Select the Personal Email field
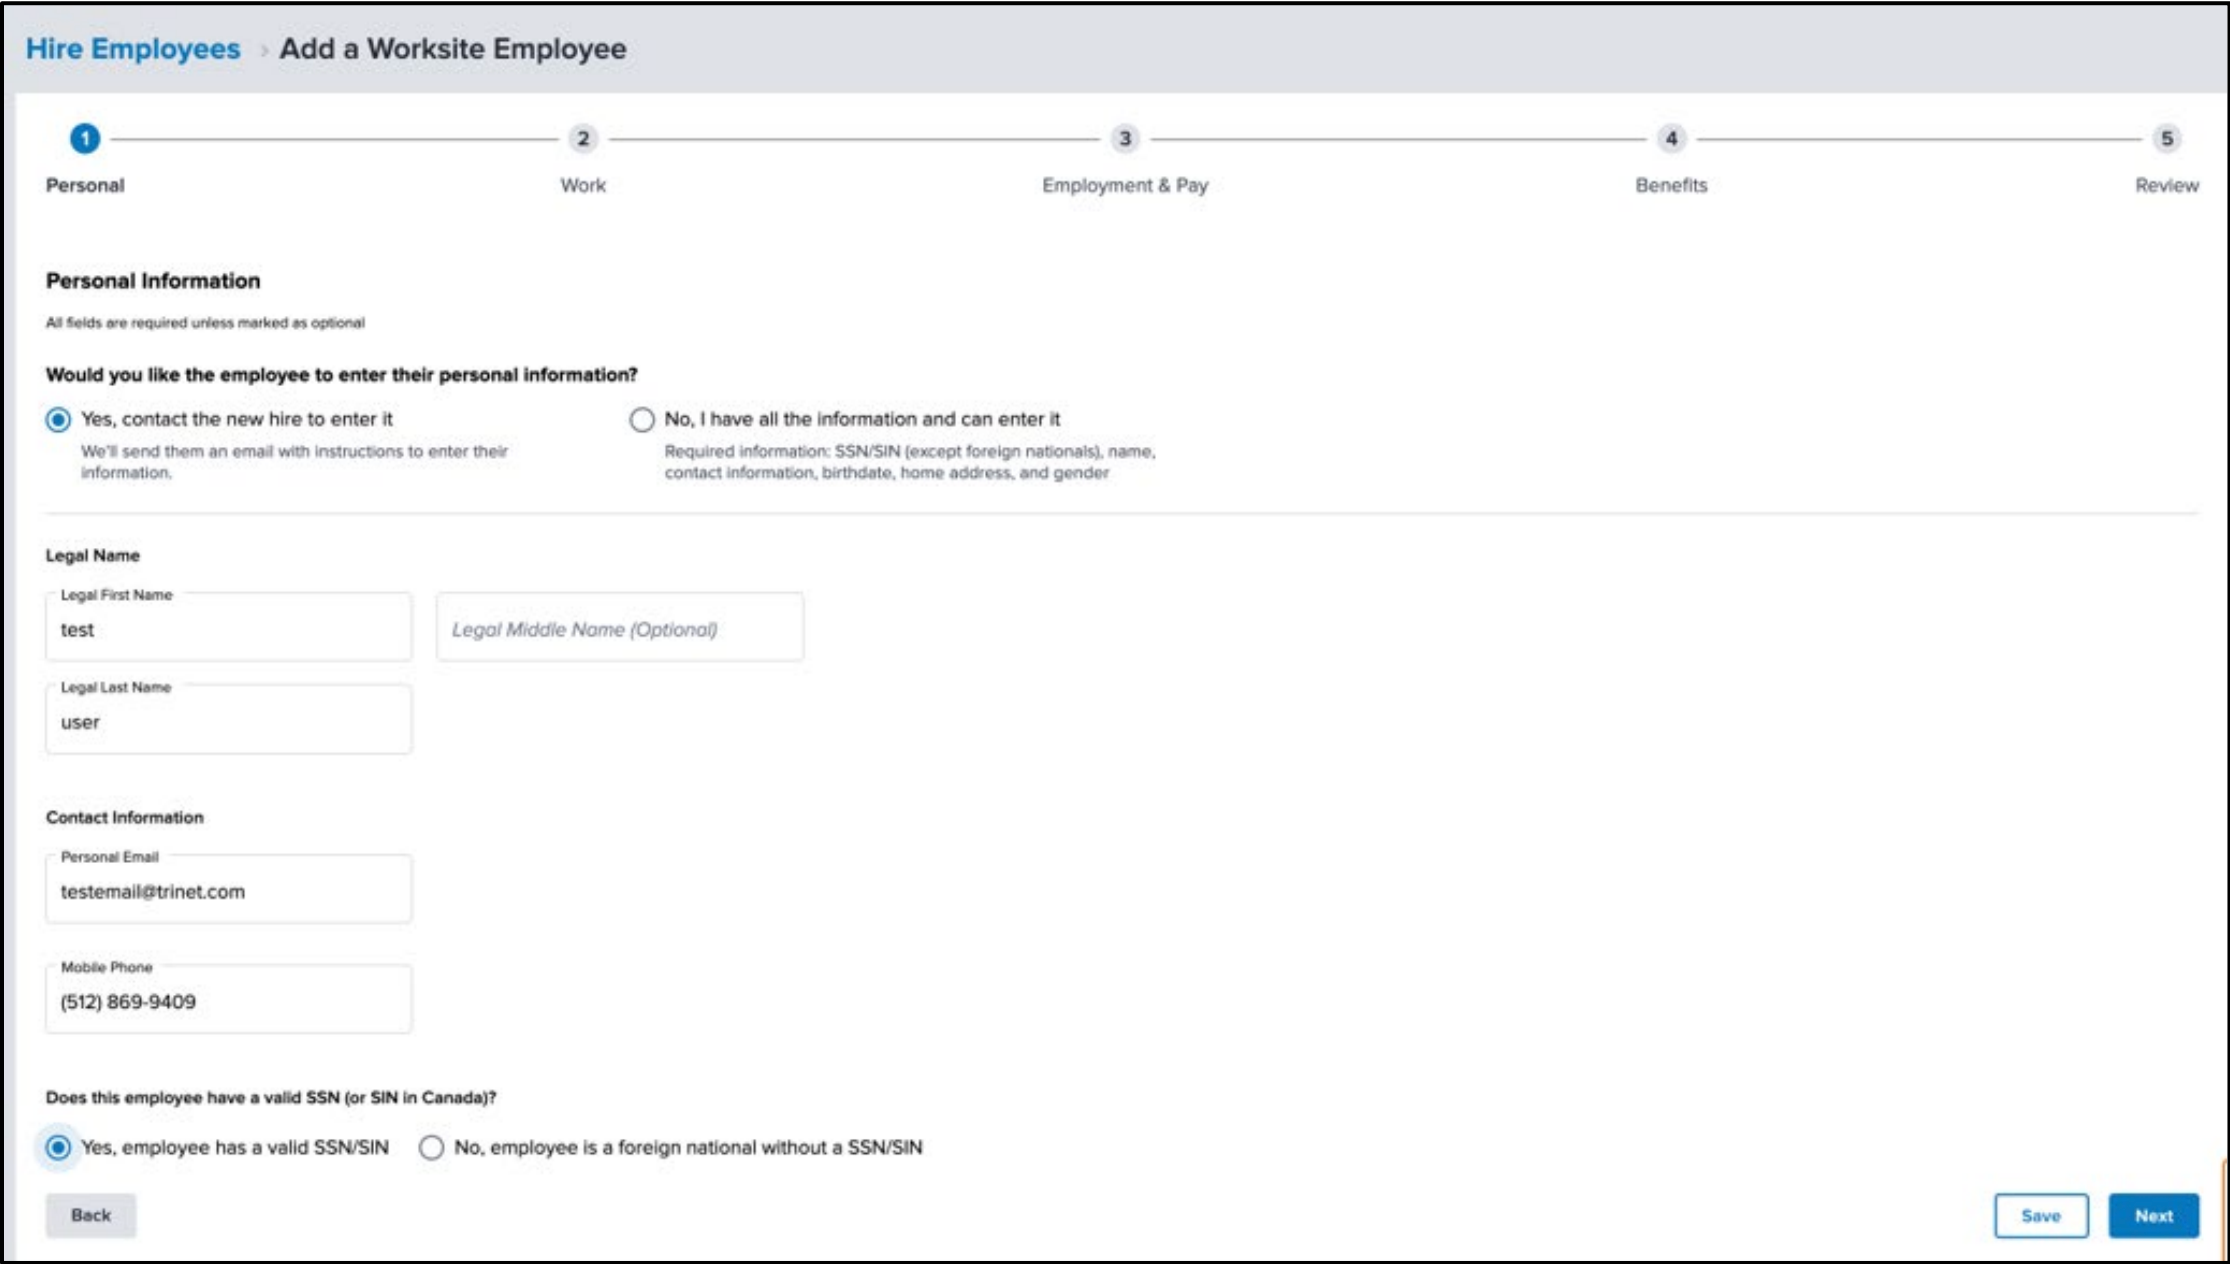Image resolution: width=2230 pixels, height=1264 pixels. [227, 888]
